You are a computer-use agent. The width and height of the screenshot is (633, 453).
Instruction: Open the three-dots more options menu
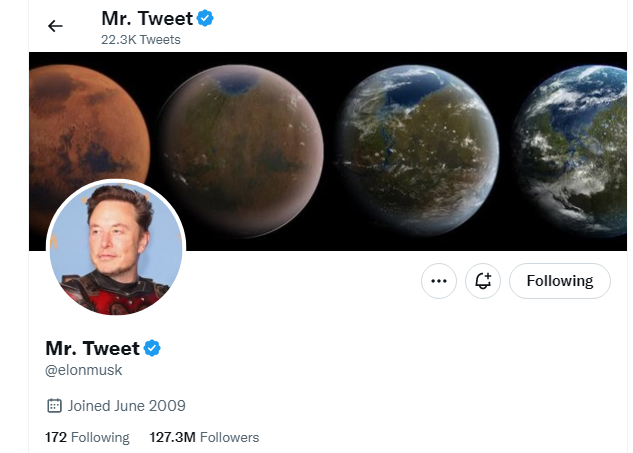(439, 281)
